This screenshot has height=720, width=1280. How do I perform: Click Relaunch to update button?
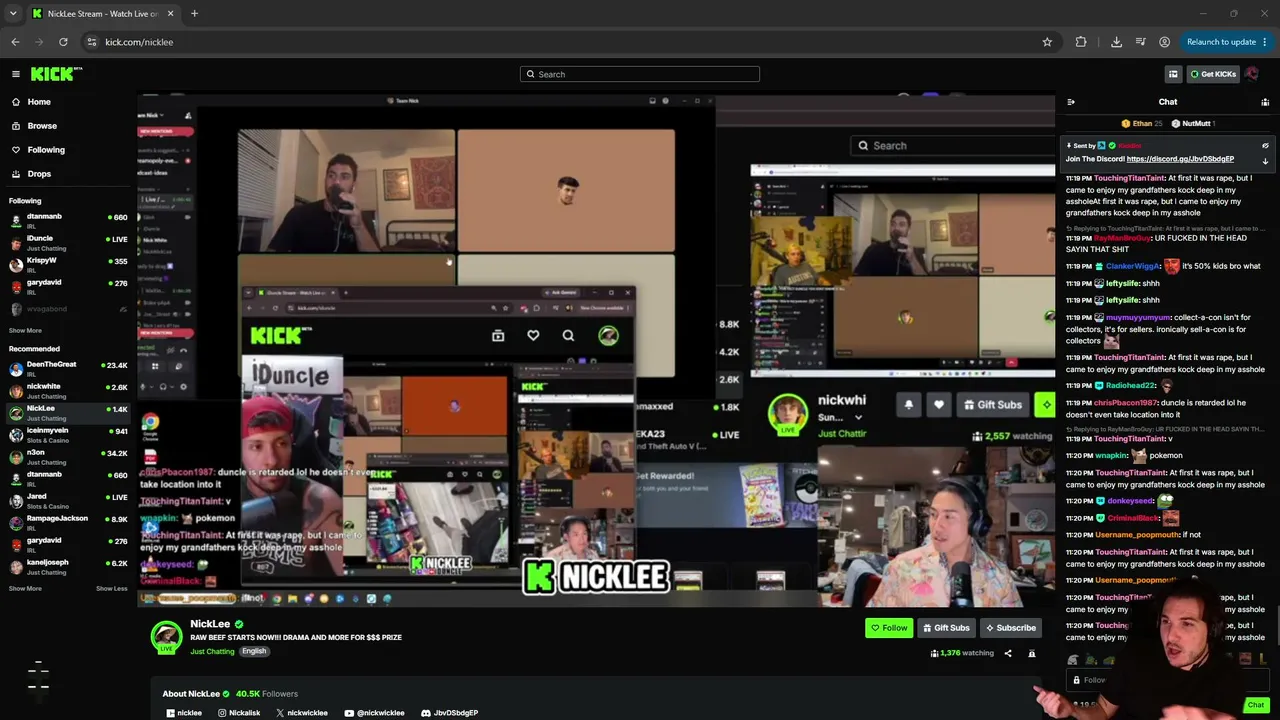click(x=1221, y=42)
